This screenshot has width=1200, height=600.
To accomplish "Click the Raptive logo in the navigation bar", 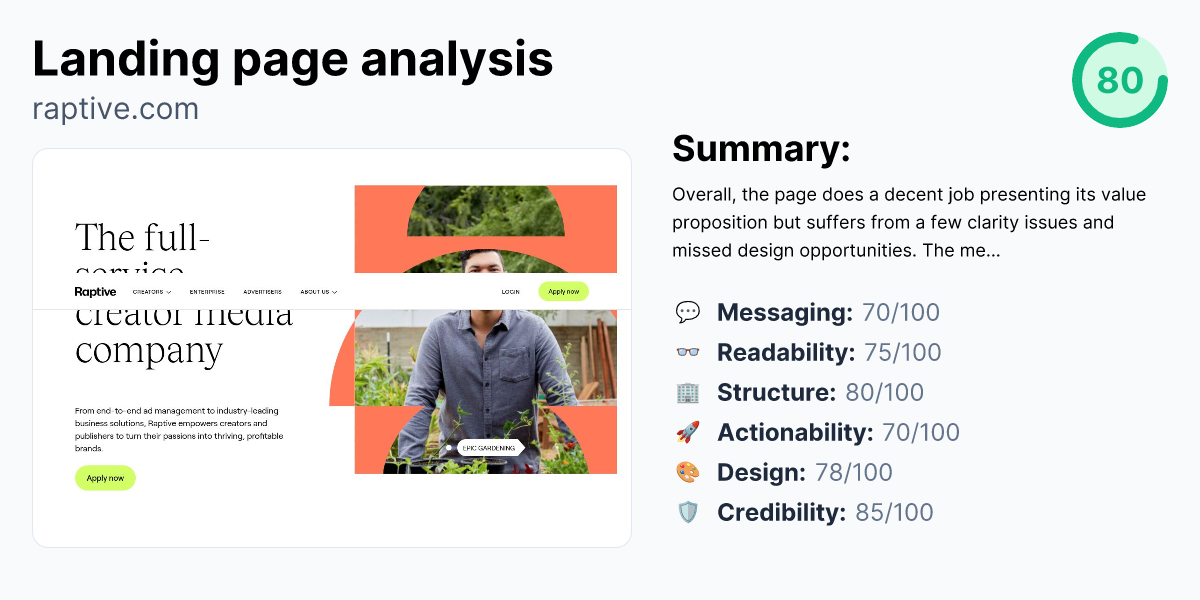I will point(96,291).
